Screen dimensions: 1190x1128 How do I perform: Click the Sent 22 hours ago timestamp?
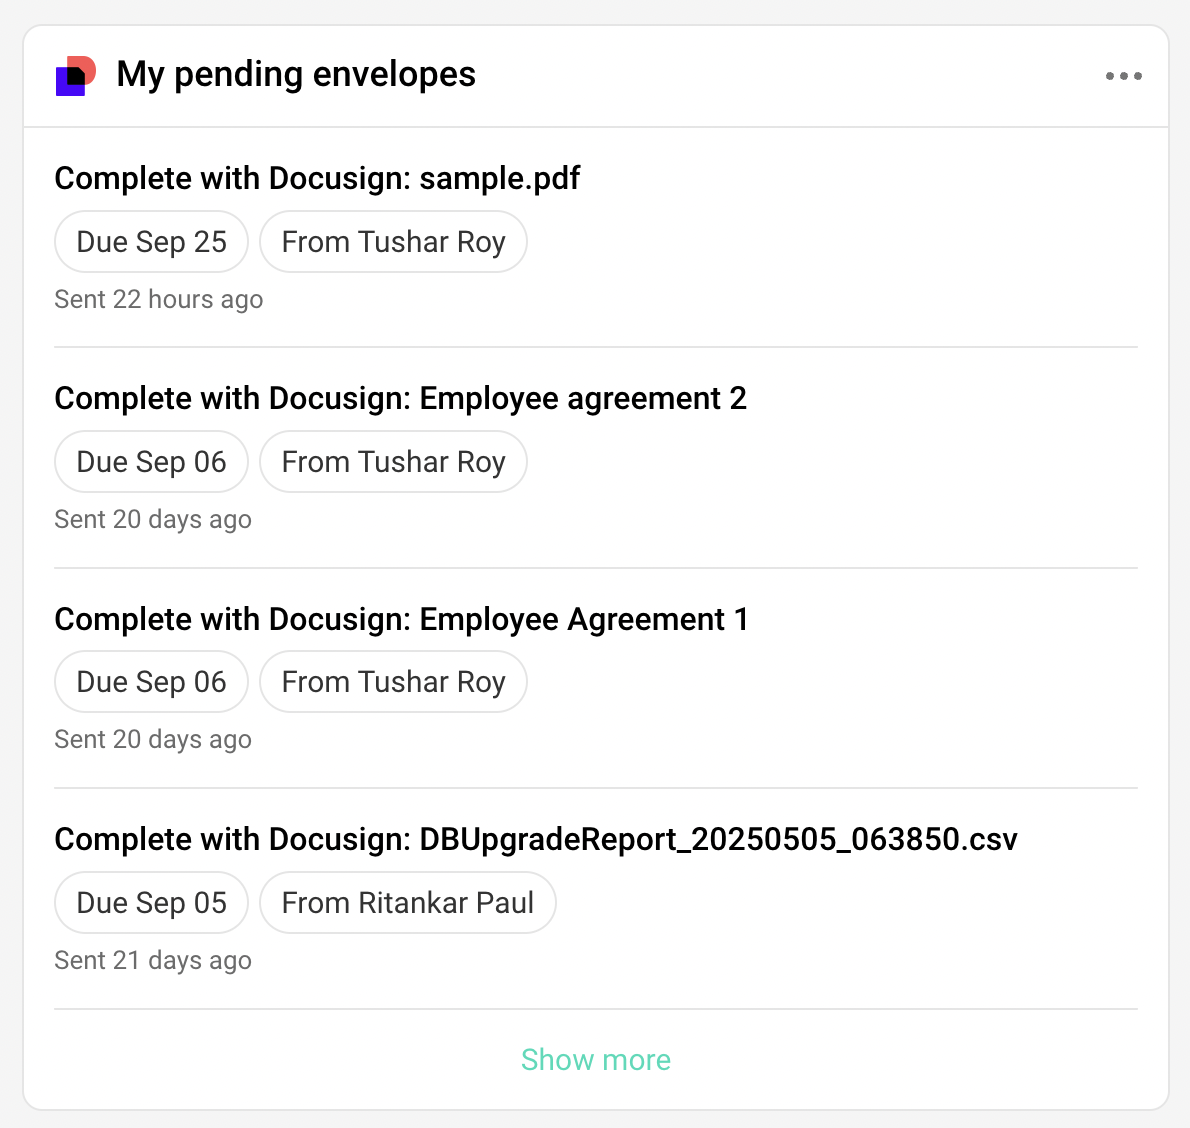158,300
